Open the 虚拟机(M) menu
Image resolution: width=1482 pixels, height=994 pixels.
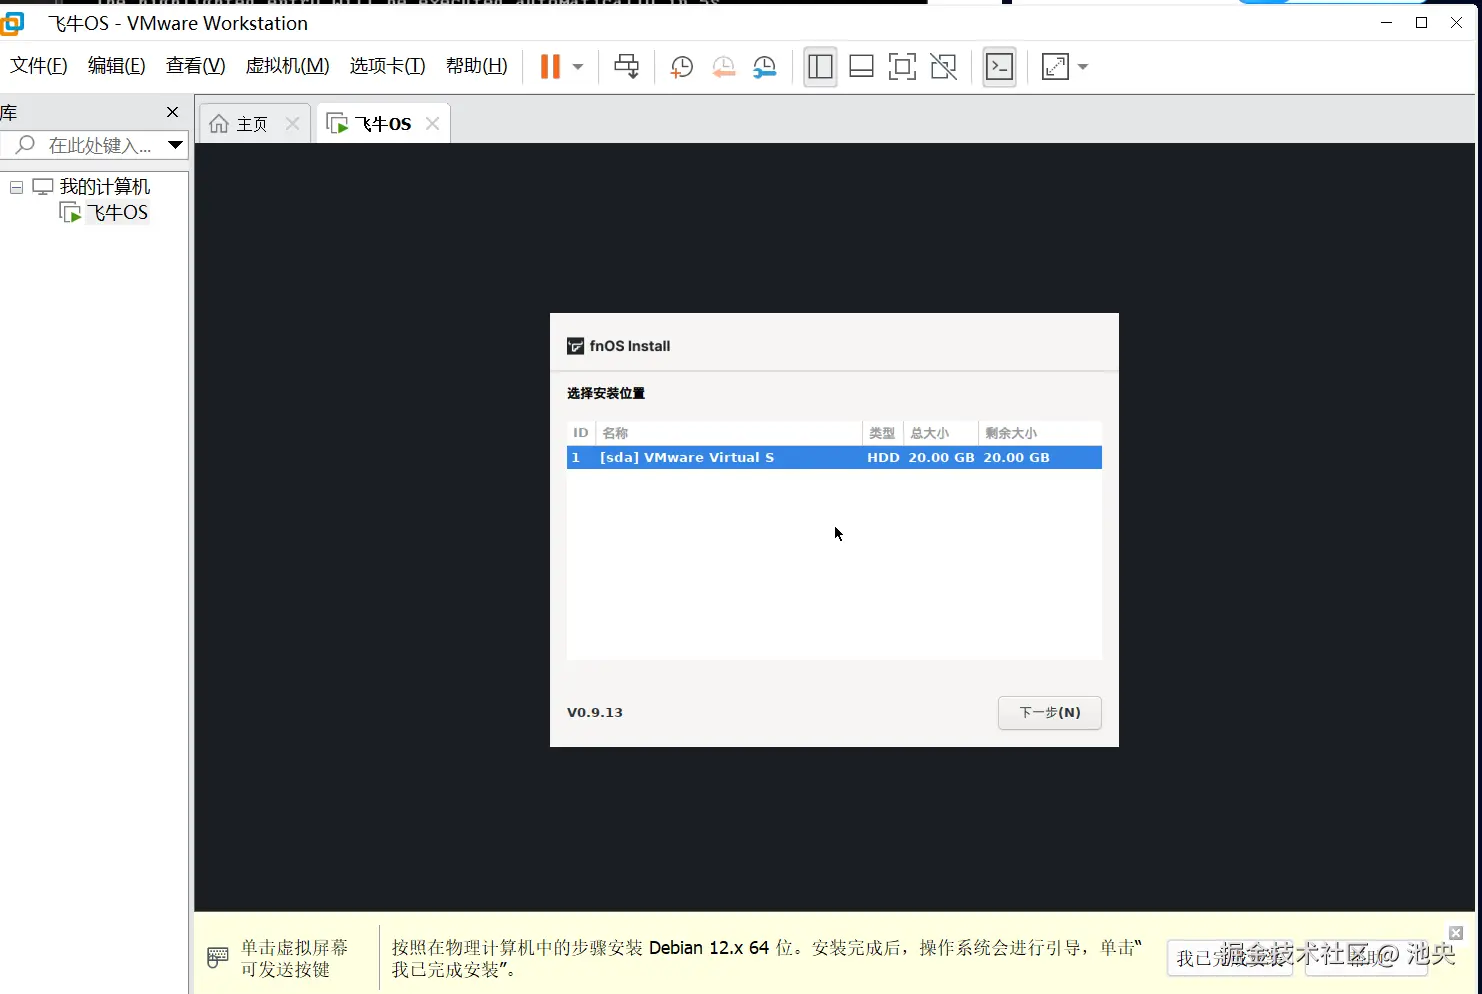coord(287,66)
